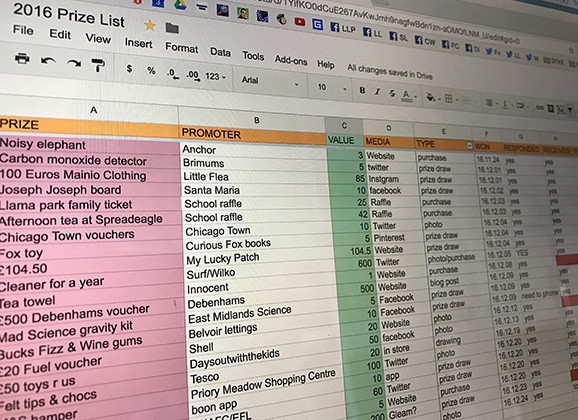Click the Redo arrow icon
The width and height of the screenshot is (578, 420).
tap(74, 63)
